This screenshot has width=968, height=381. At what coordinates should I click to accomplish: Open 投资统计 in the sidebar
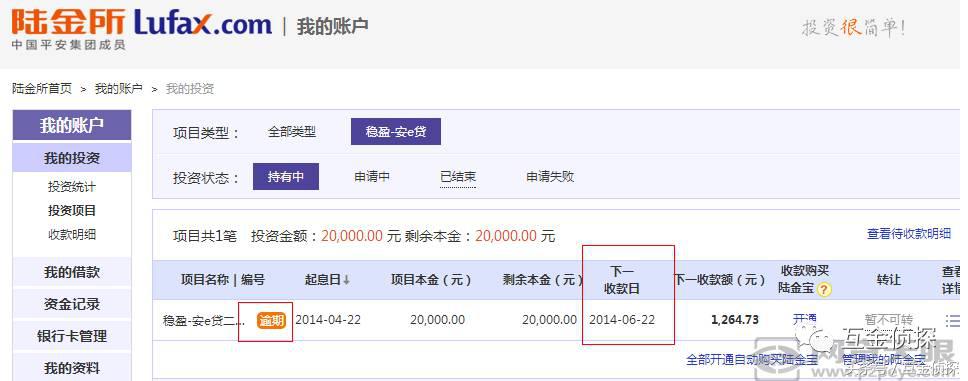pos(72,187)
